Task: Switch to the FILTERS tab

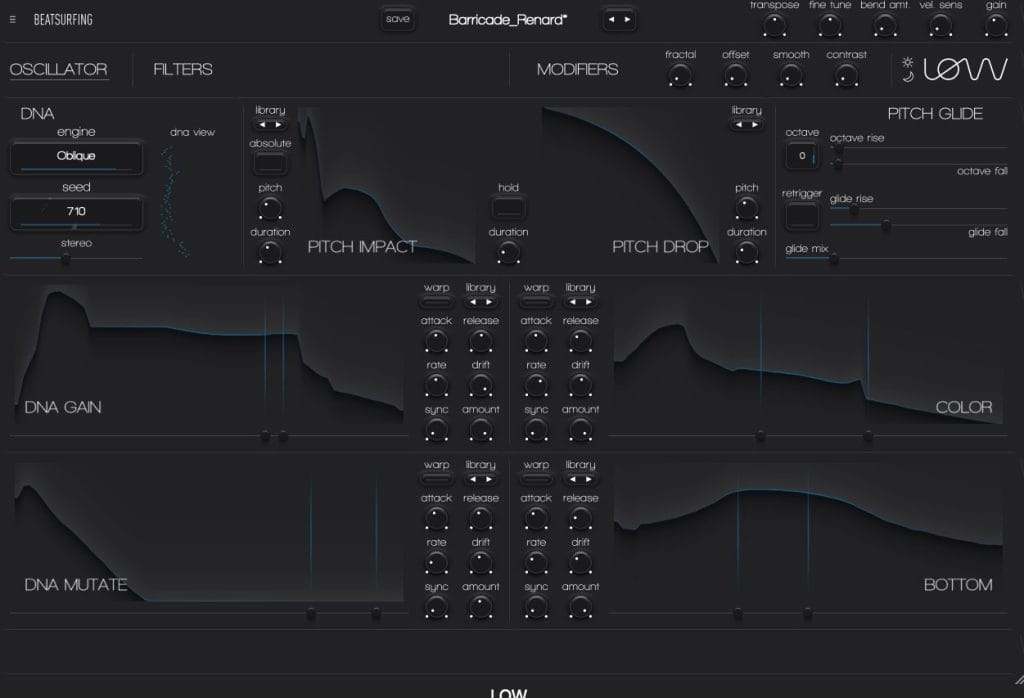Action: pyautogui.click(x=183, y=69)
